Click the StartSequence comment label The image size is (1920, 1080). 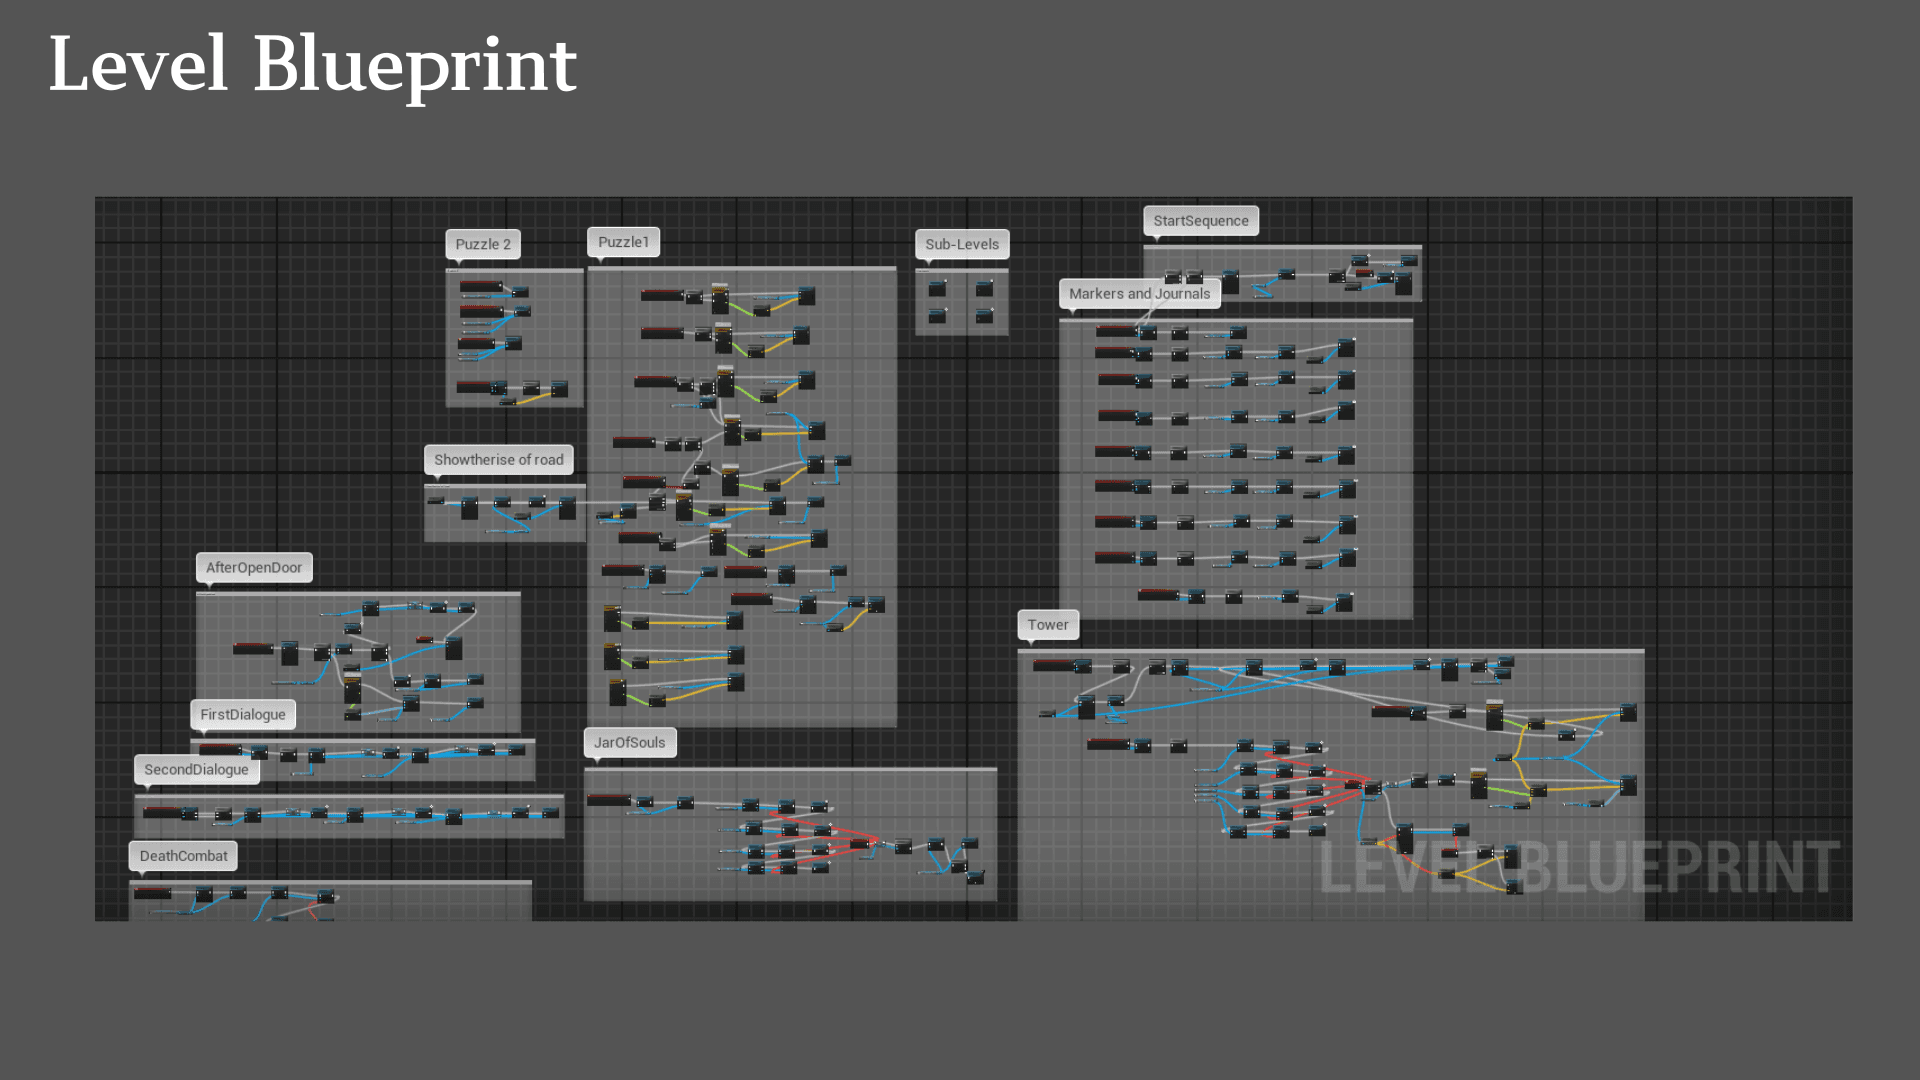click(1200, 221)
